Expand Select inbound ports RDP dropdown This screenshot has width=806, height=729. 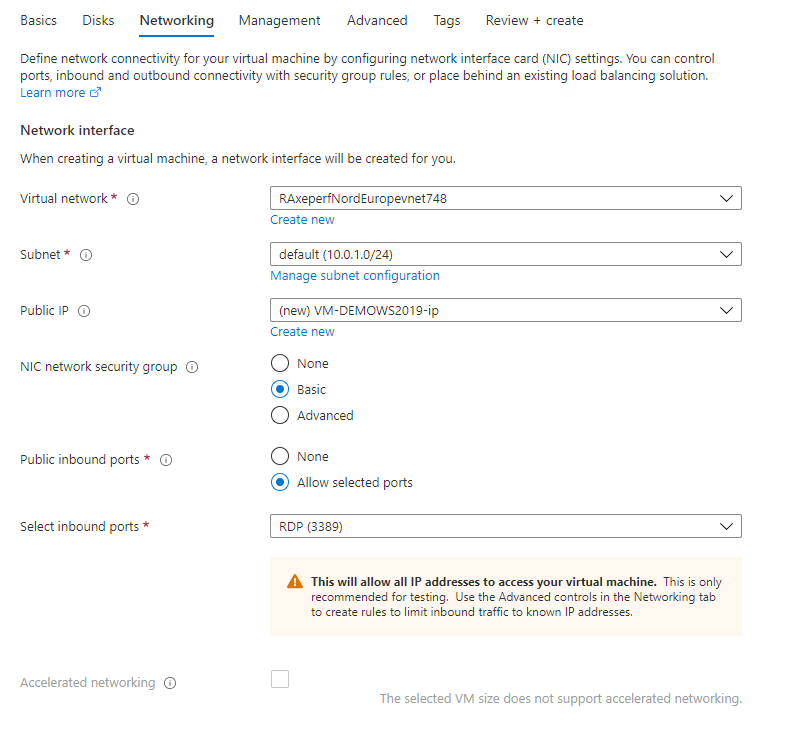pyautogui.click(x=505, y=526)
